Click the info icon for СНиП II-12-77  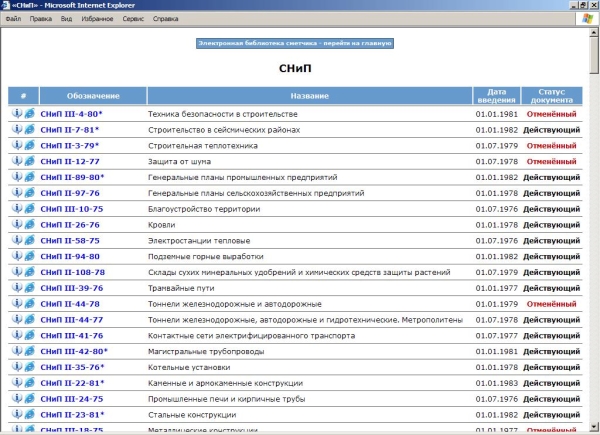(17, 161)
